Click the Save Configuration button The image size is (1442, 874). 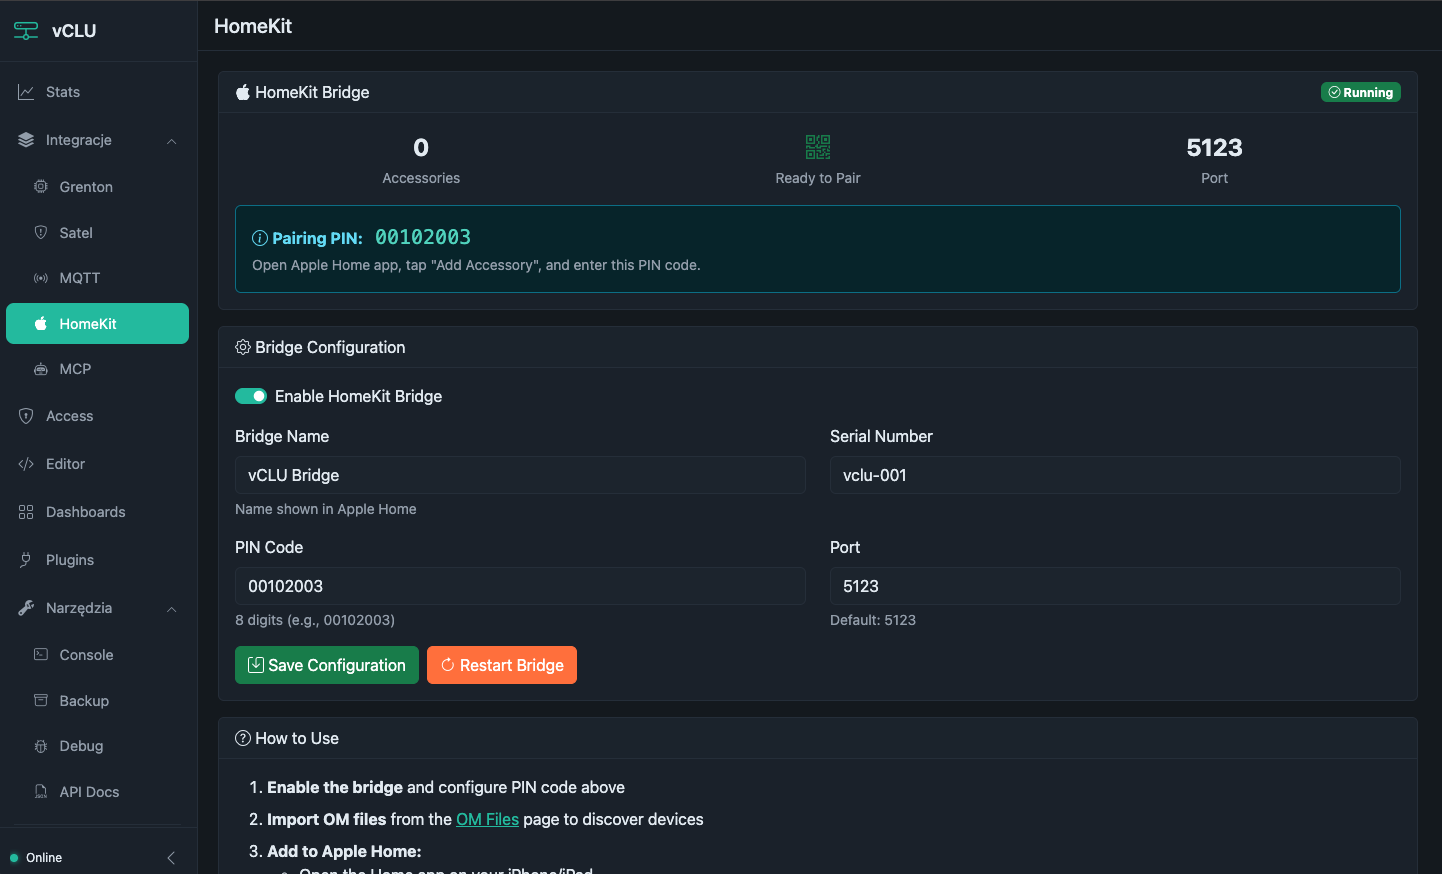click(x=327, y=665)
